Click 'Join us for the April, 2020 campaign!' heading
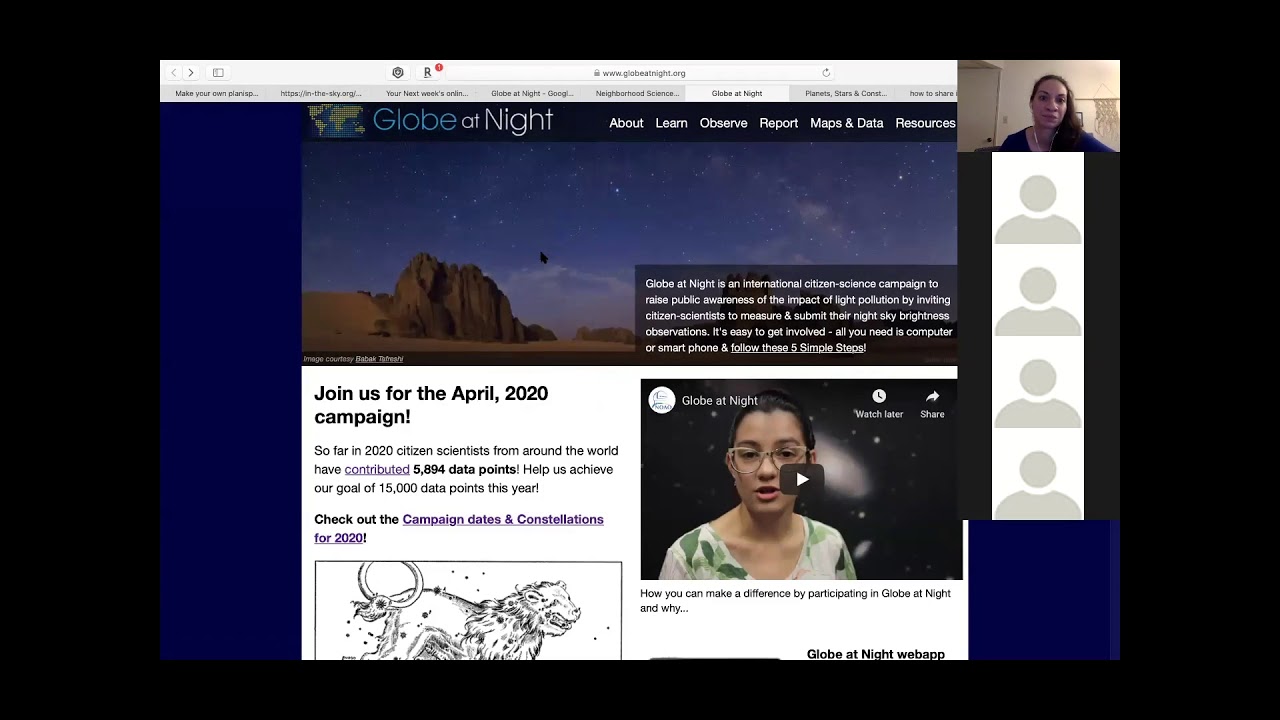 tap(431, 405)
